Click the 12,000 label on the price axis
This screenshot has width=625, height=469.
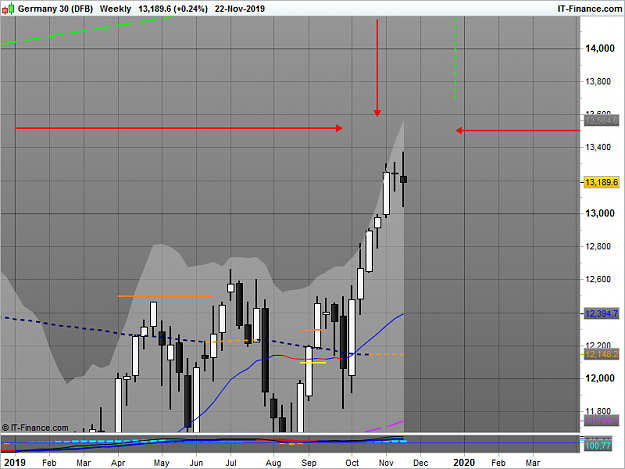[x=599, y=378]
